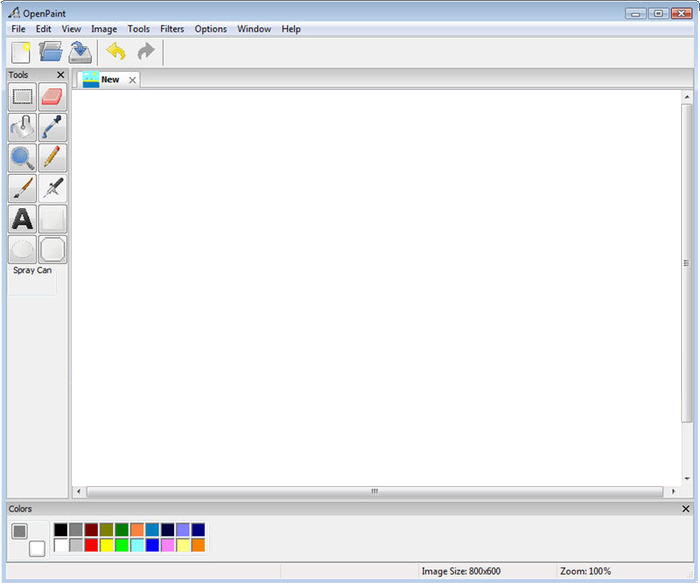Pick the top-row orange swatch

pyautogui.click(x=137, y=530)
